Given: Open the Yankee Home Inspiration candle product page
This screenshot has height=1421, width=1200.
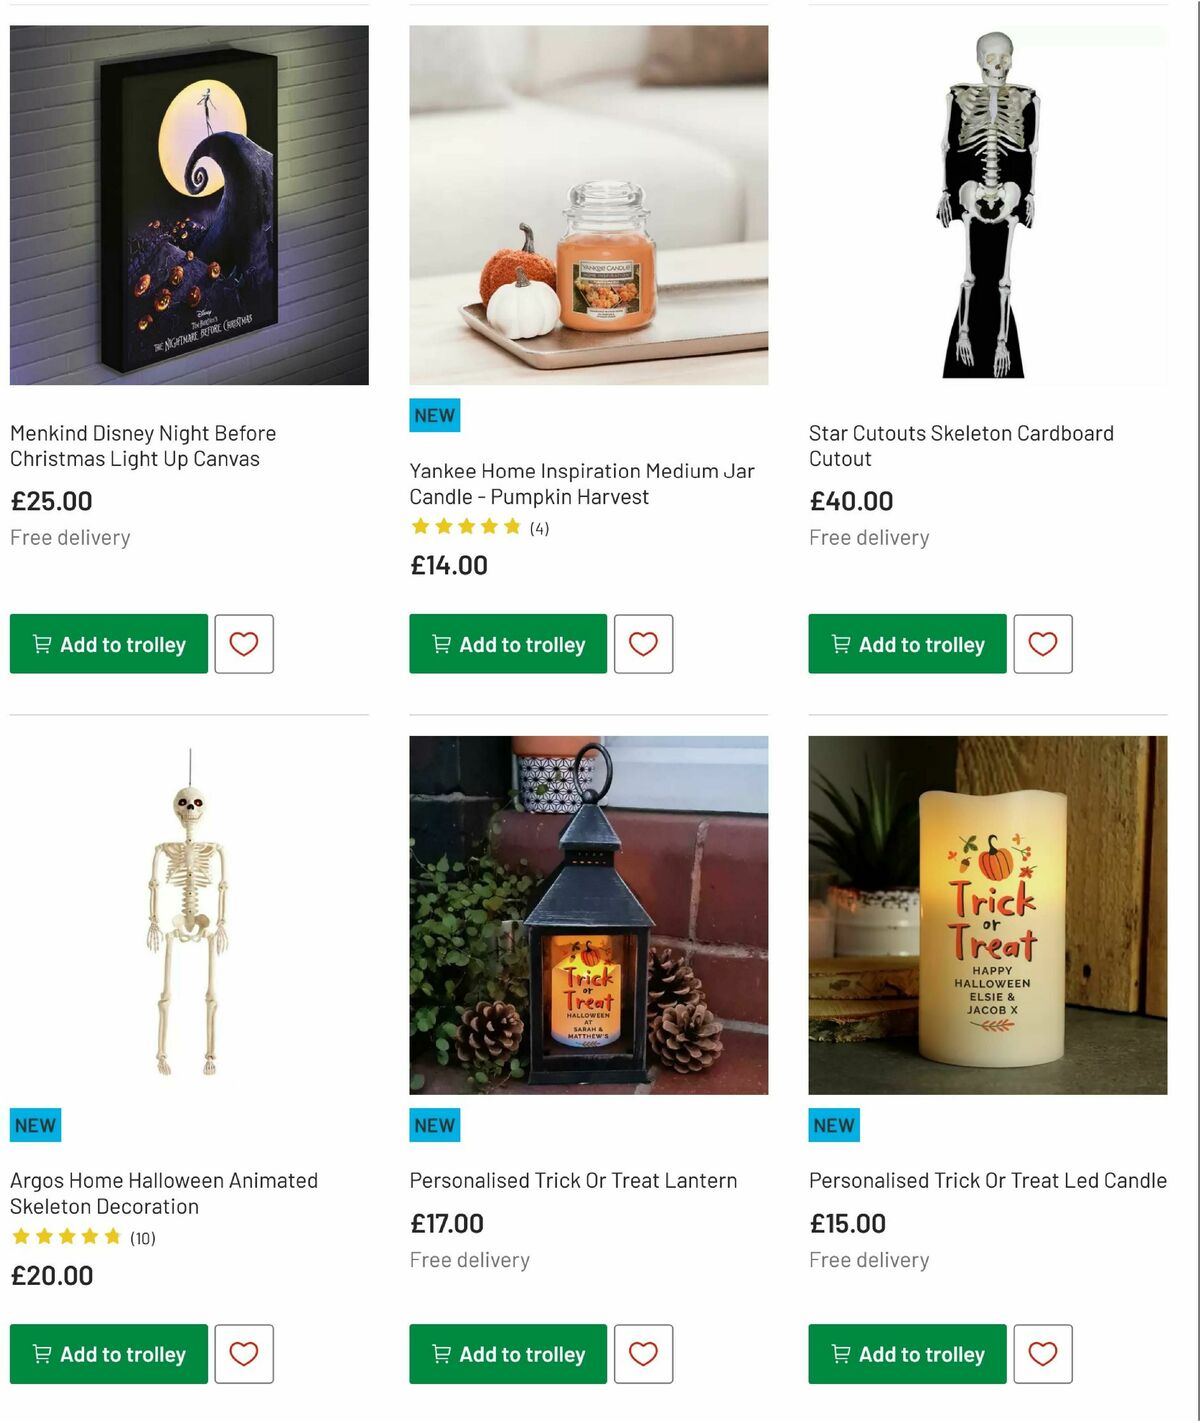Looking at the screenshot, I should pos(581,483).
